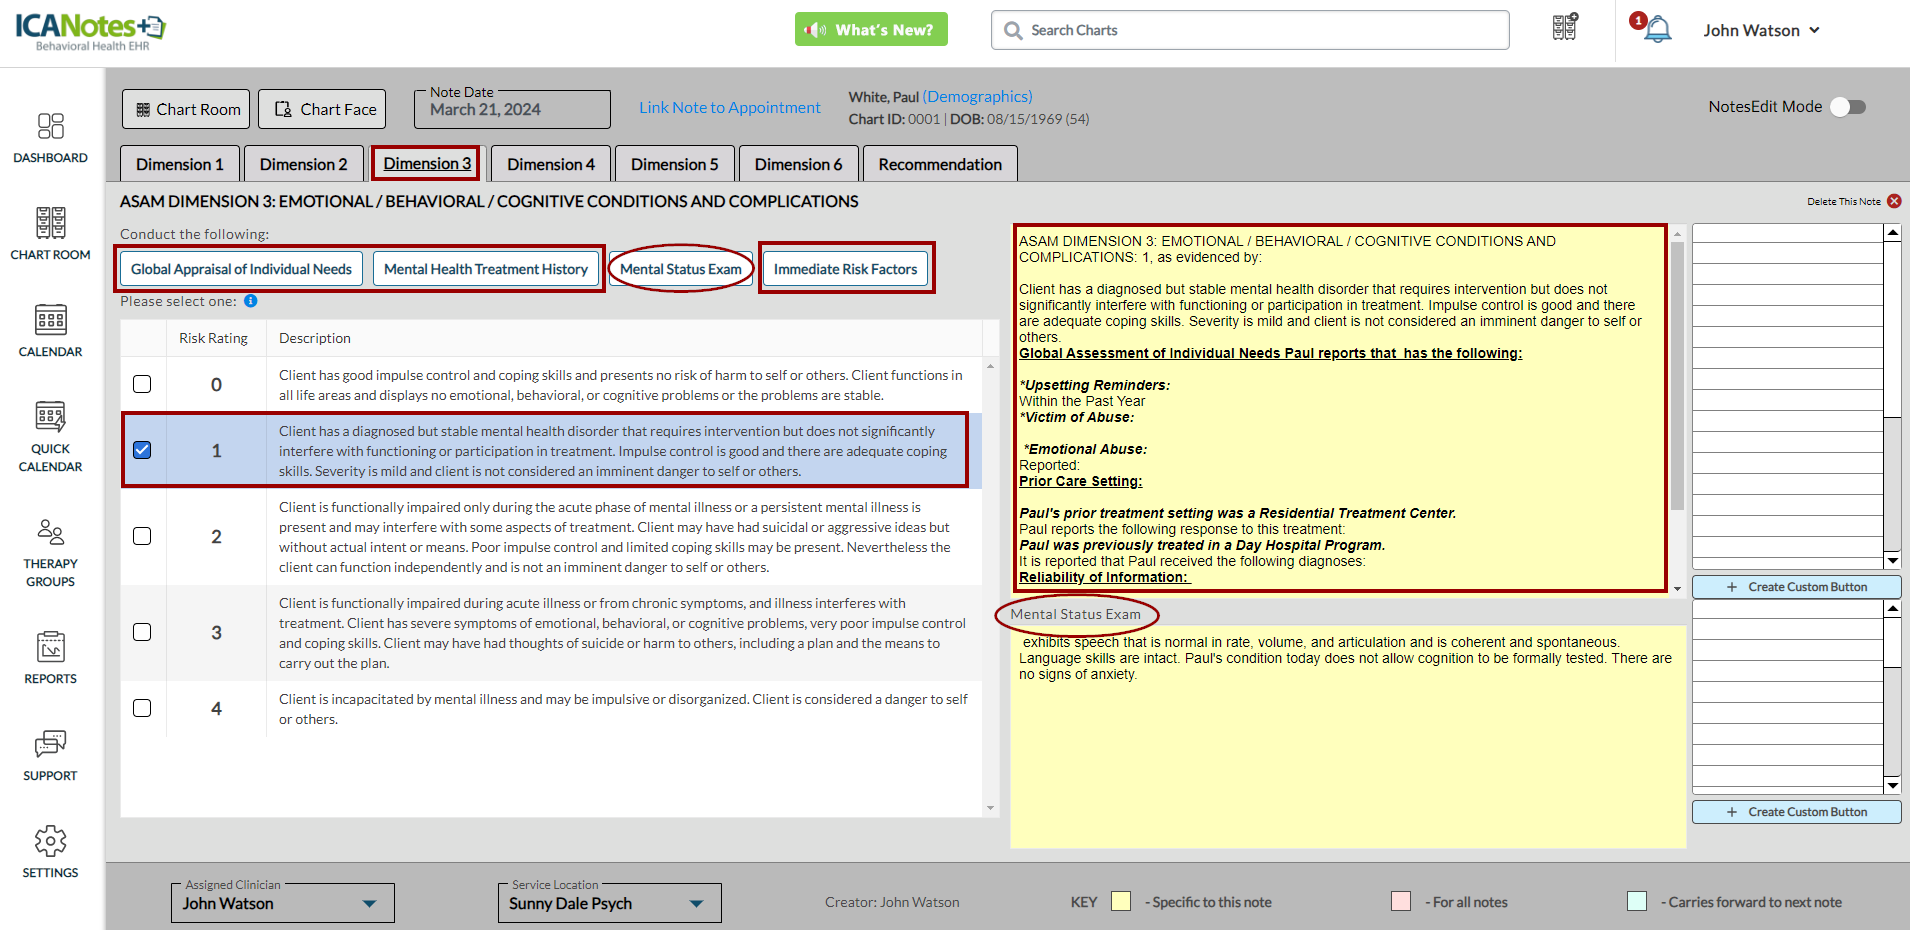
Task: Check the risk rating 2 checkbox
Action: tap(142, 536)
